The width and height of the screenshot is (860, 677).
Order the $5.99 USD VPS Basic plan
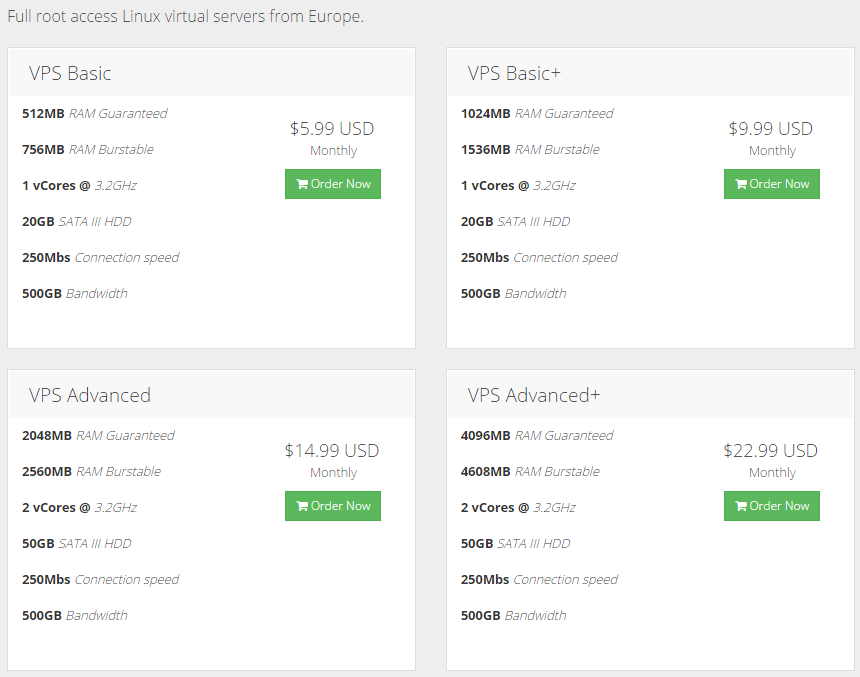[333, 184]
